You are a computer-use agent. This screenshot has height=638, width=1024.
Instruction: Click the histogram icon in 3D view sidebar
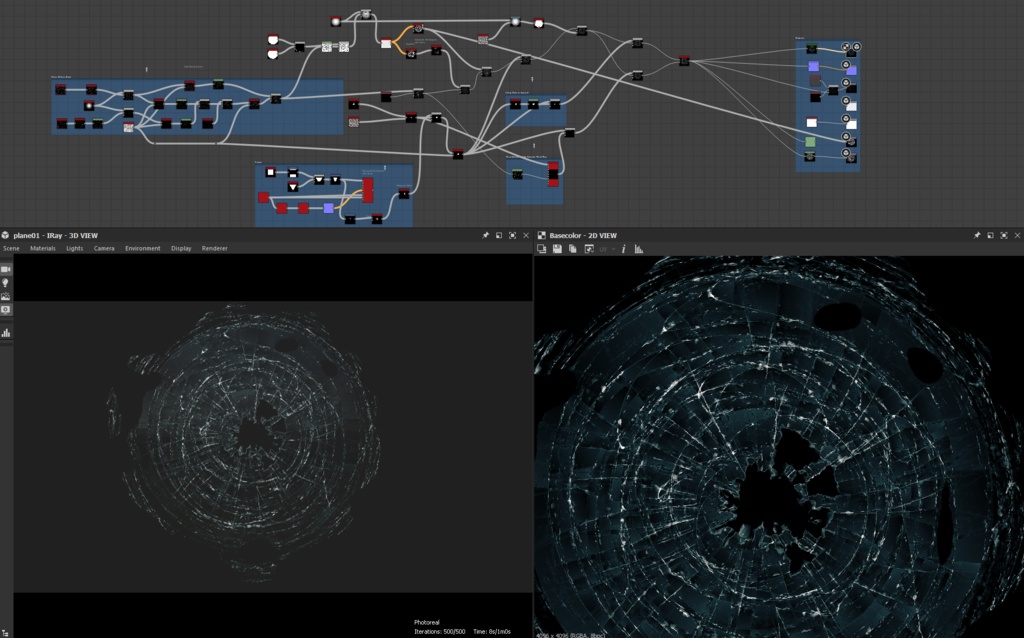point(6,333)
